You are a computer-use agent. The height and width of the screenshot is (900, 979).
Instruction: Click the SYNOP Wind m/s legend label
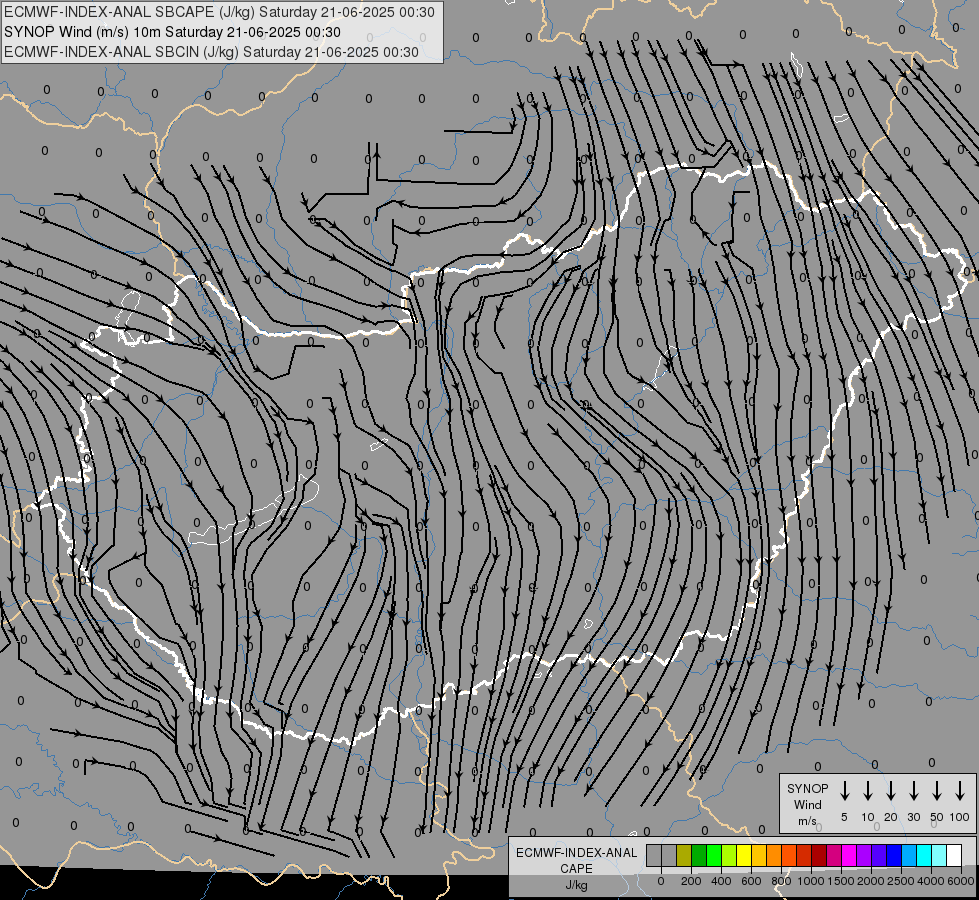807,804
